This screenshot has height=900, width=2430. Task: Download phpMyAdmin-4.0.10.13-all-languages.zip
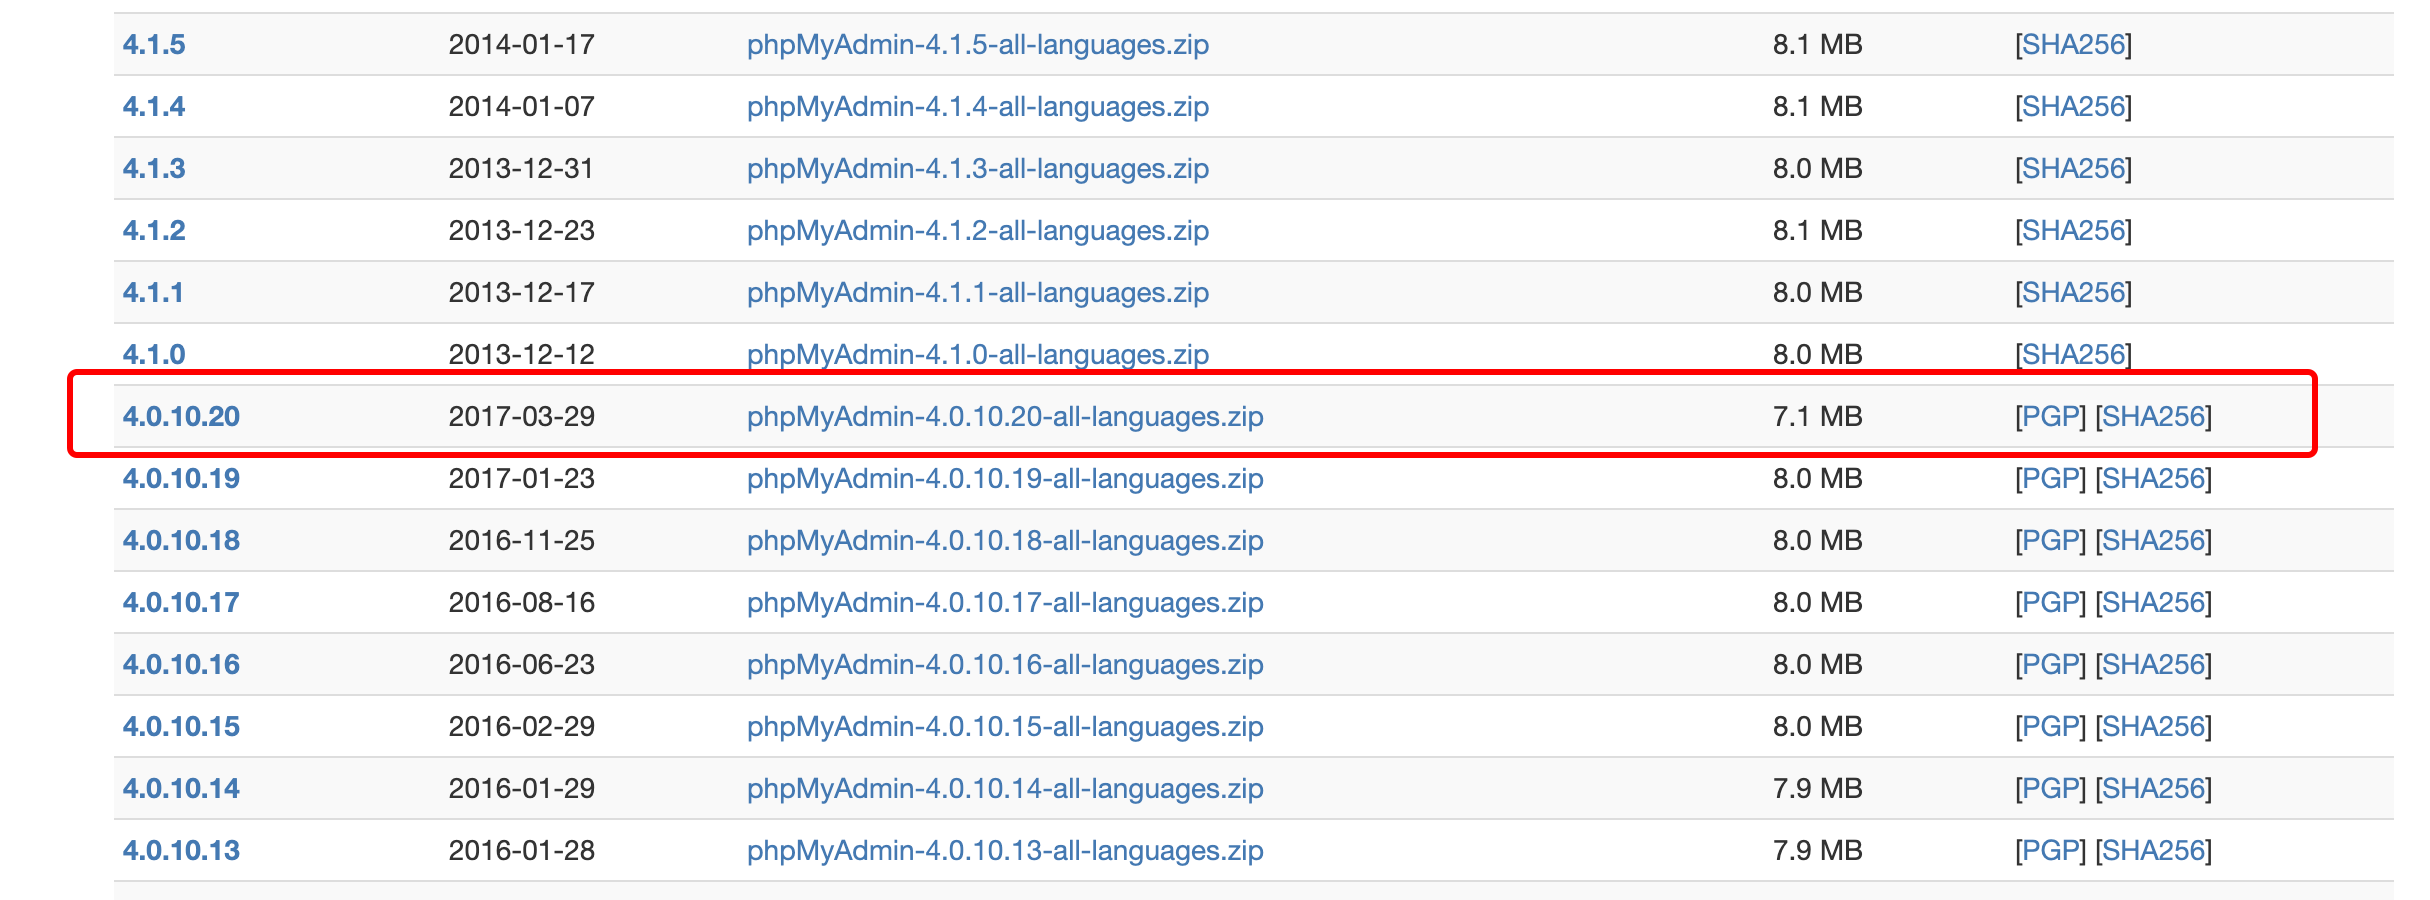tap(1005, 850)
